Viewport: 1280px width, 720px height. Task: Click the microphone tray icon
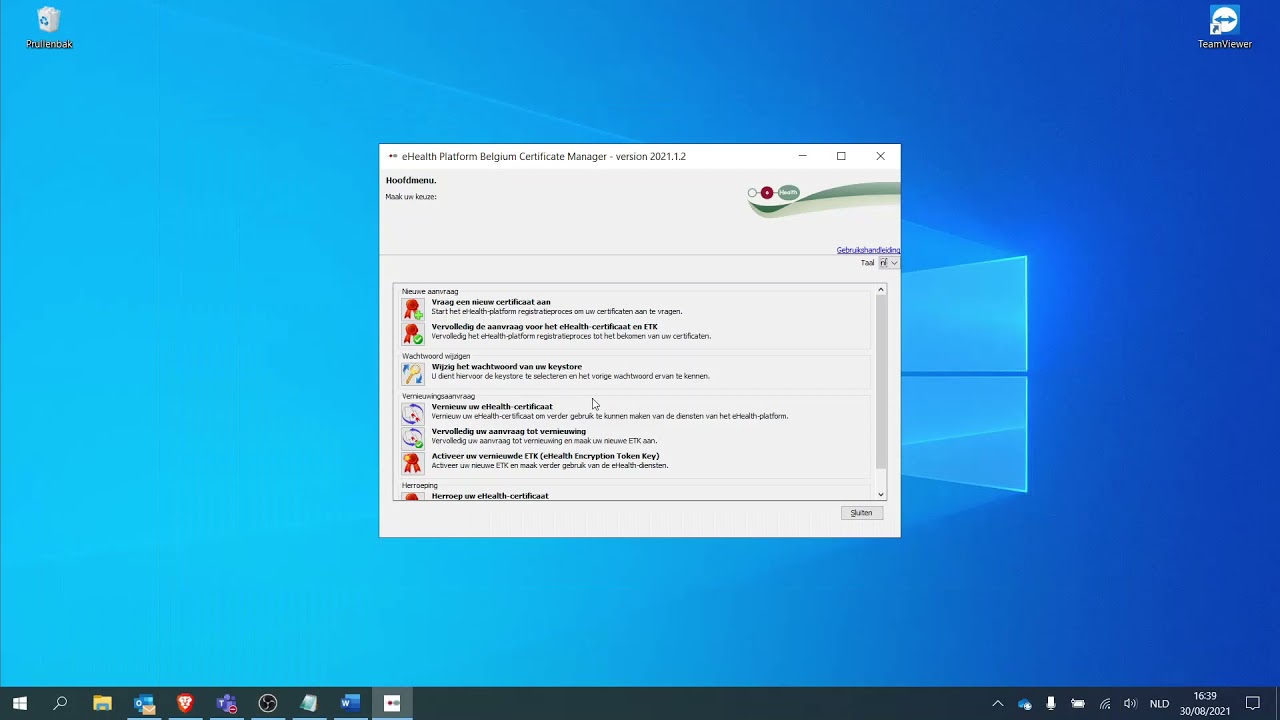pos(1050,704)
